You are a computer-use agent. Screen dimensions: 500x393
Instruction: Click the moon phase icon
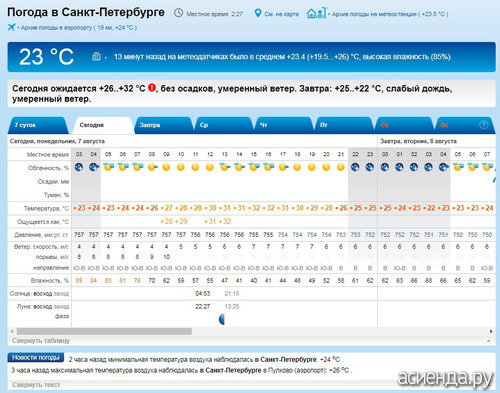pyautogui.click(x=222, y=319)
